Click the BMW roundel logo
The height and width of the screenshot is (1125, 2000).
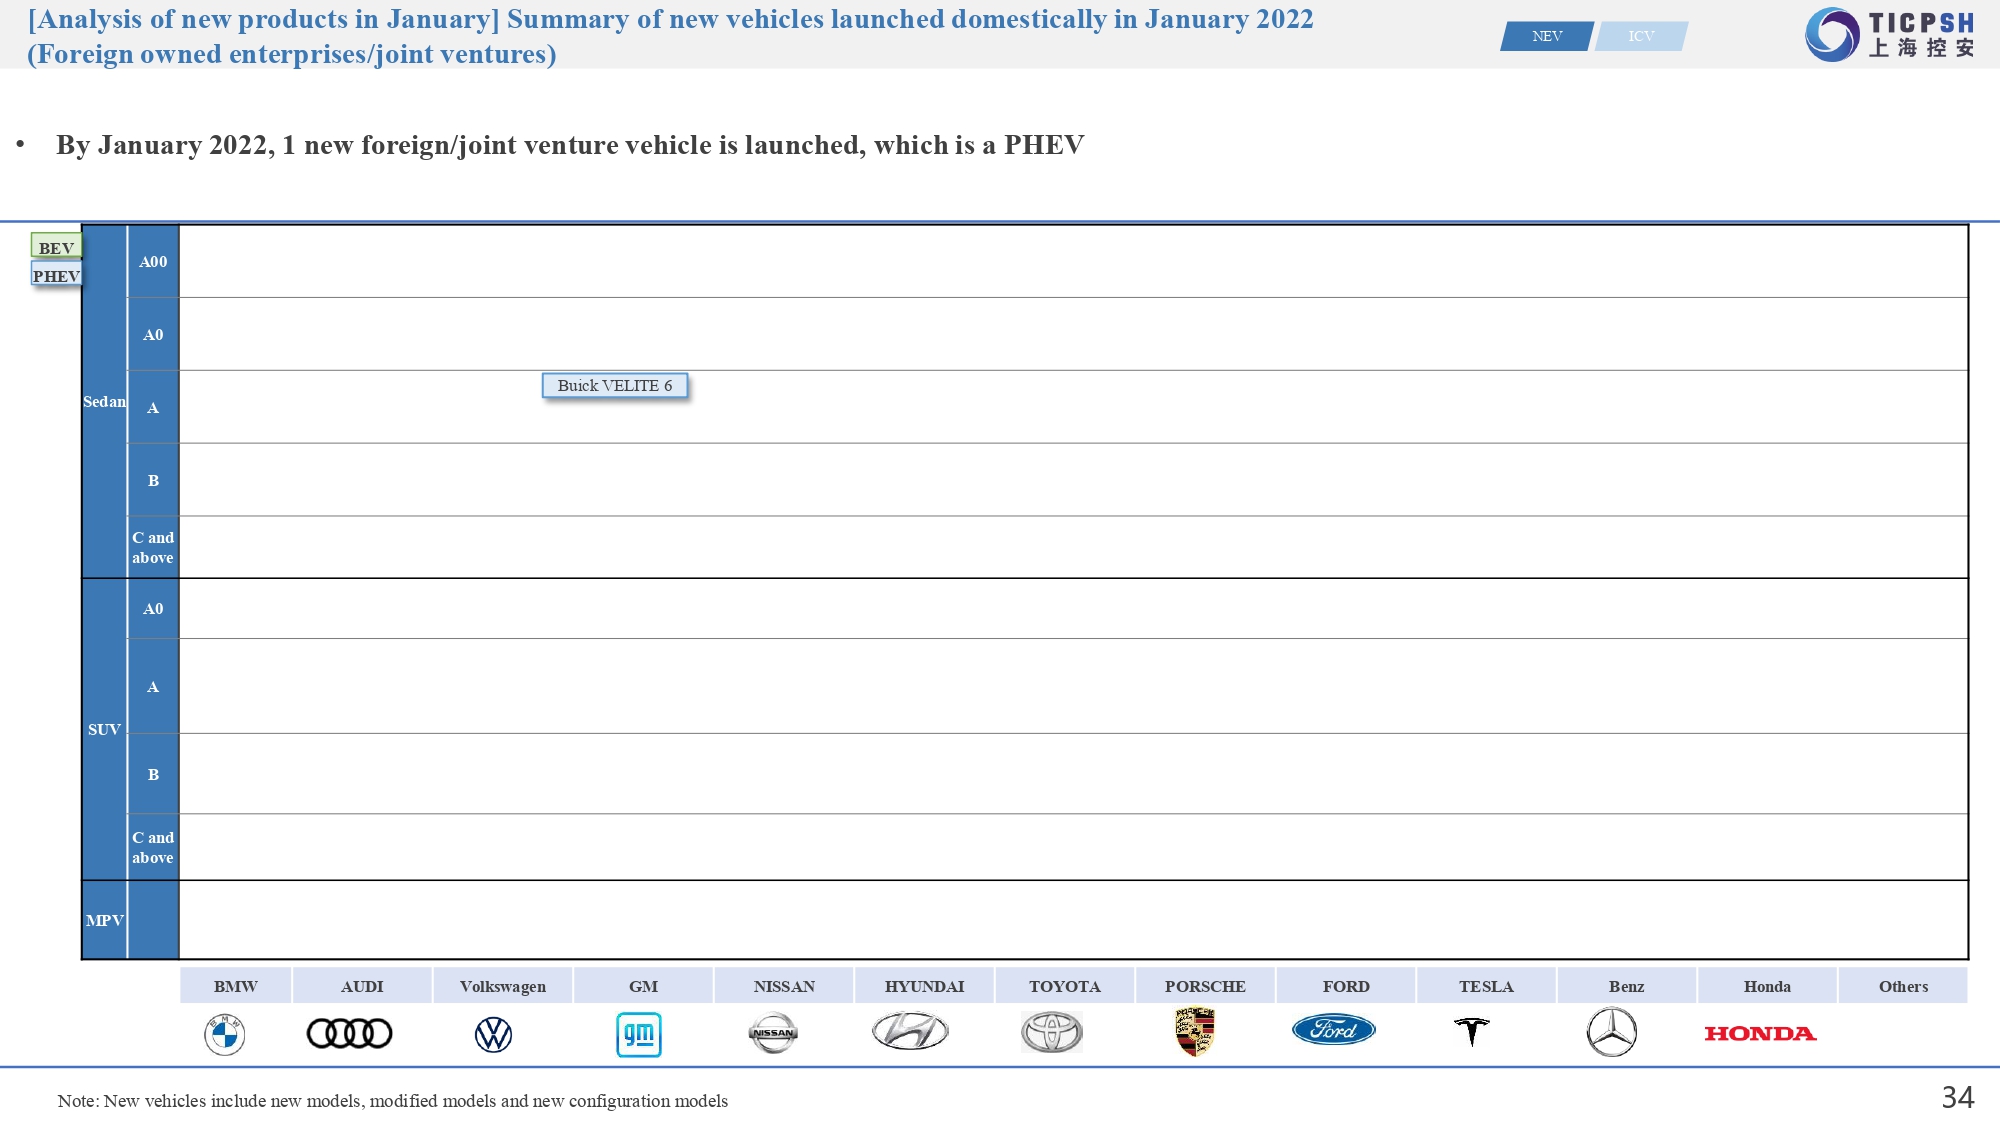[x=225, y=1034]
